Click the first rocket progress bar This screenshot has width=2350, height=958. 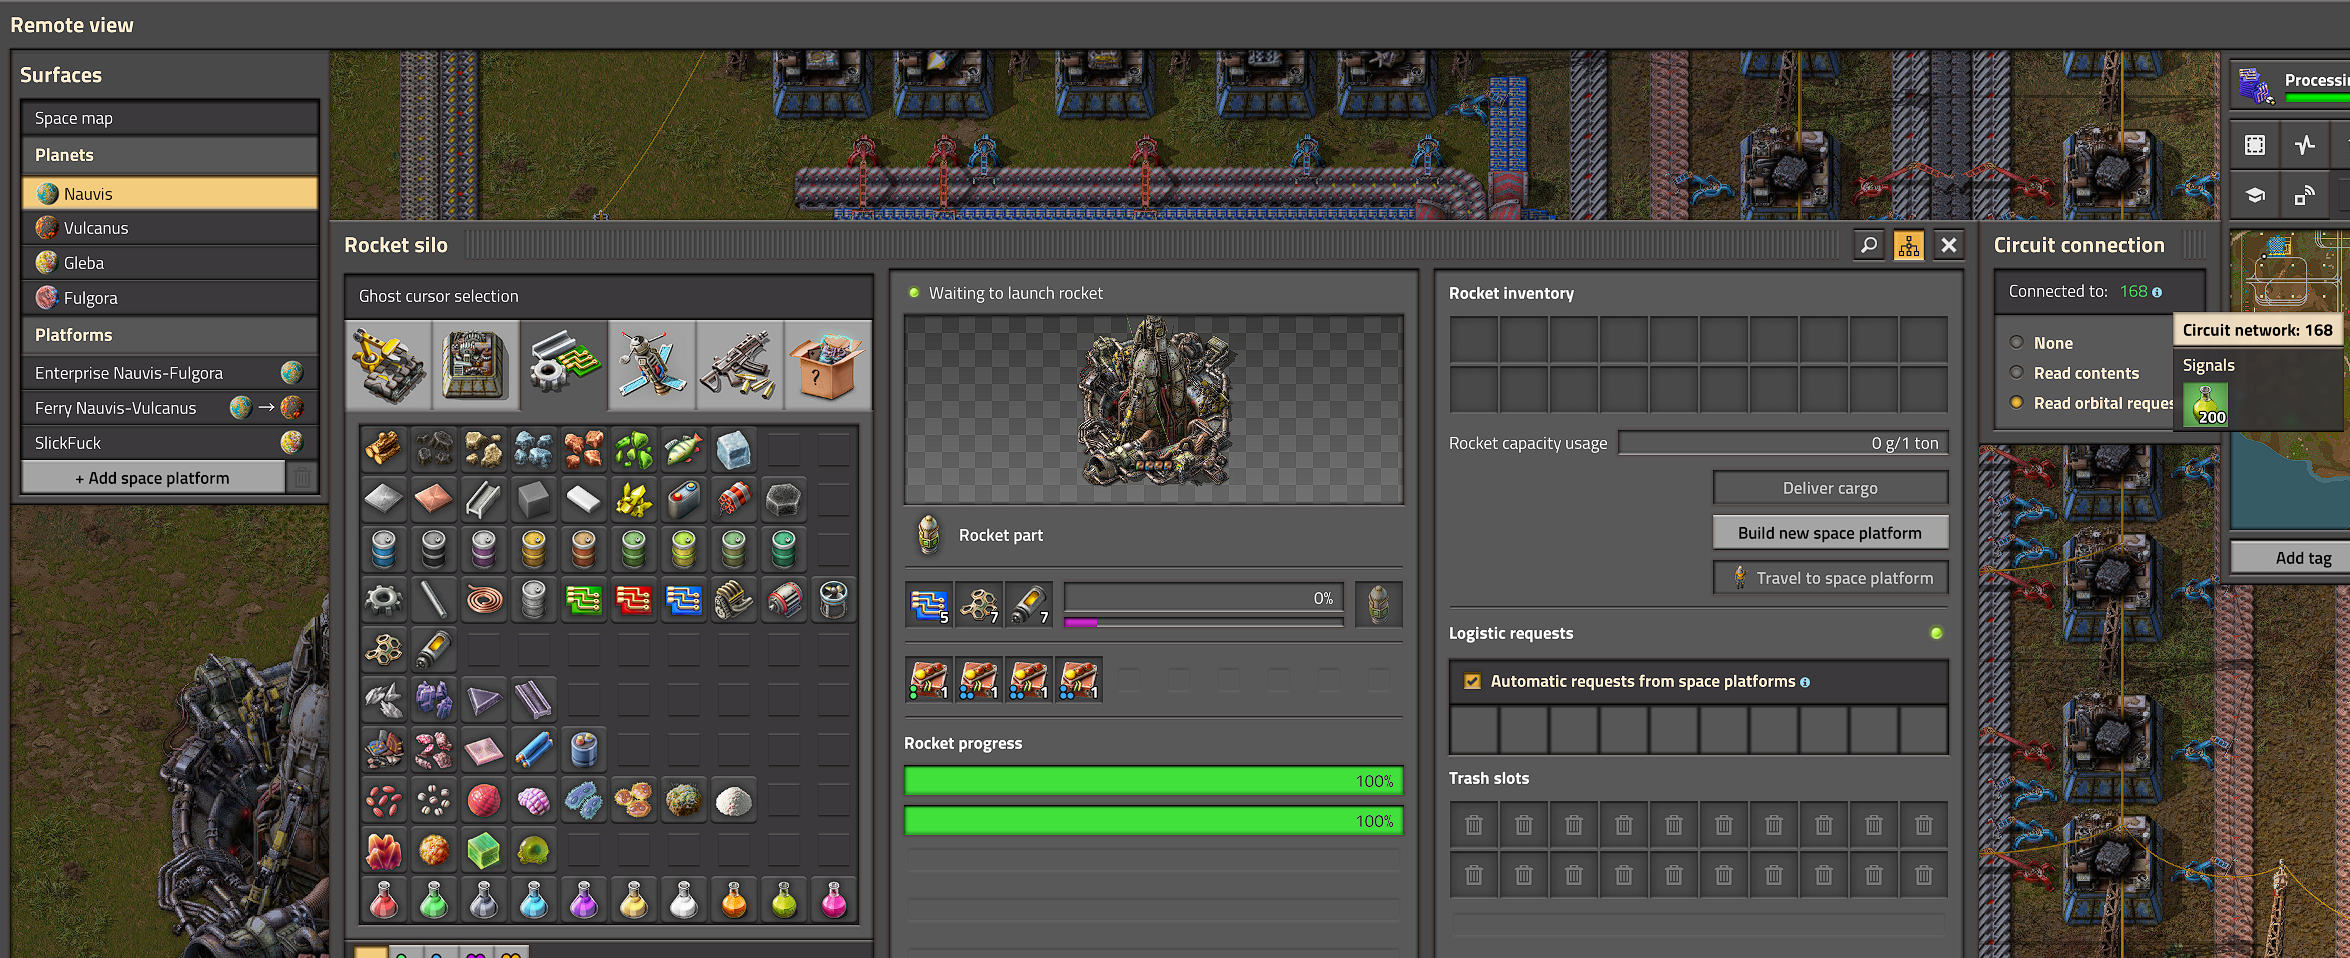[1153, 781]
